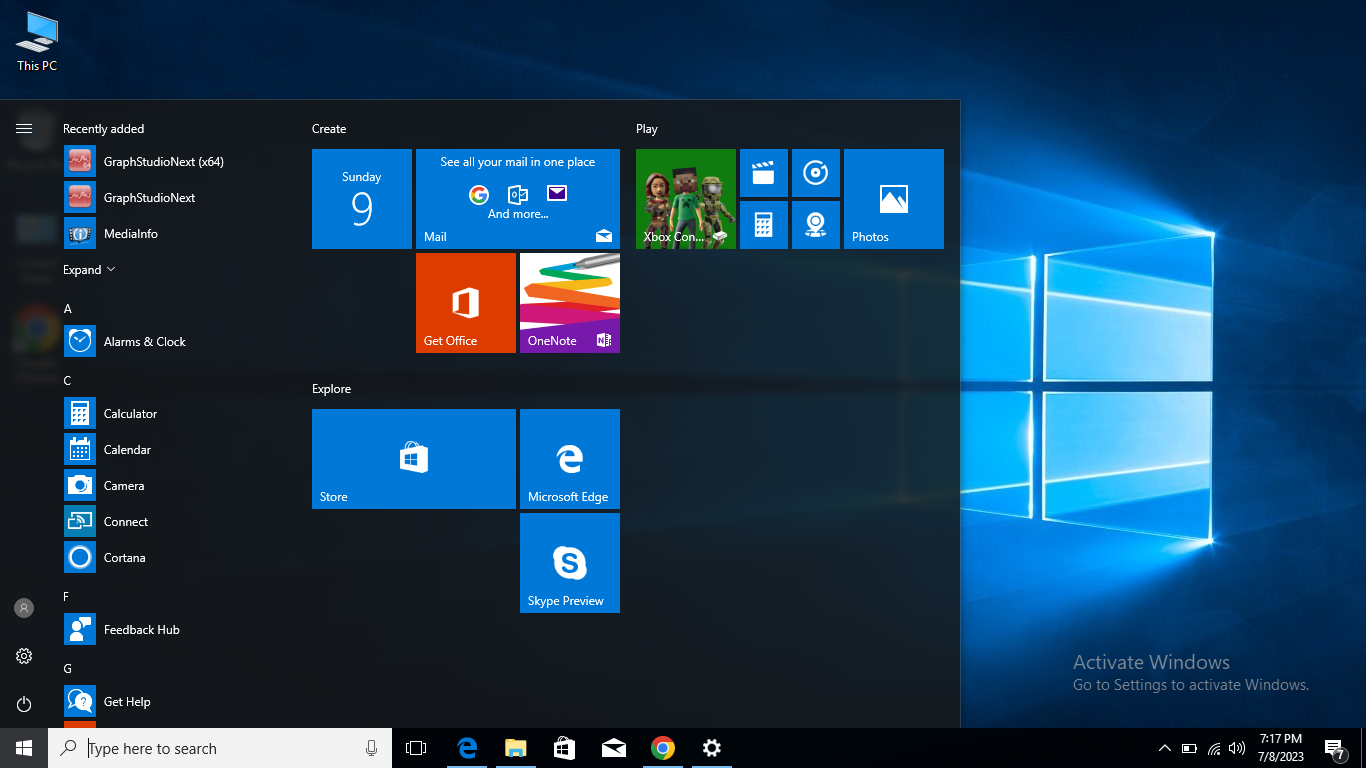1366x768 pixels.
Task: Open Calculator from the app list
Action: (x=170, y=413)
